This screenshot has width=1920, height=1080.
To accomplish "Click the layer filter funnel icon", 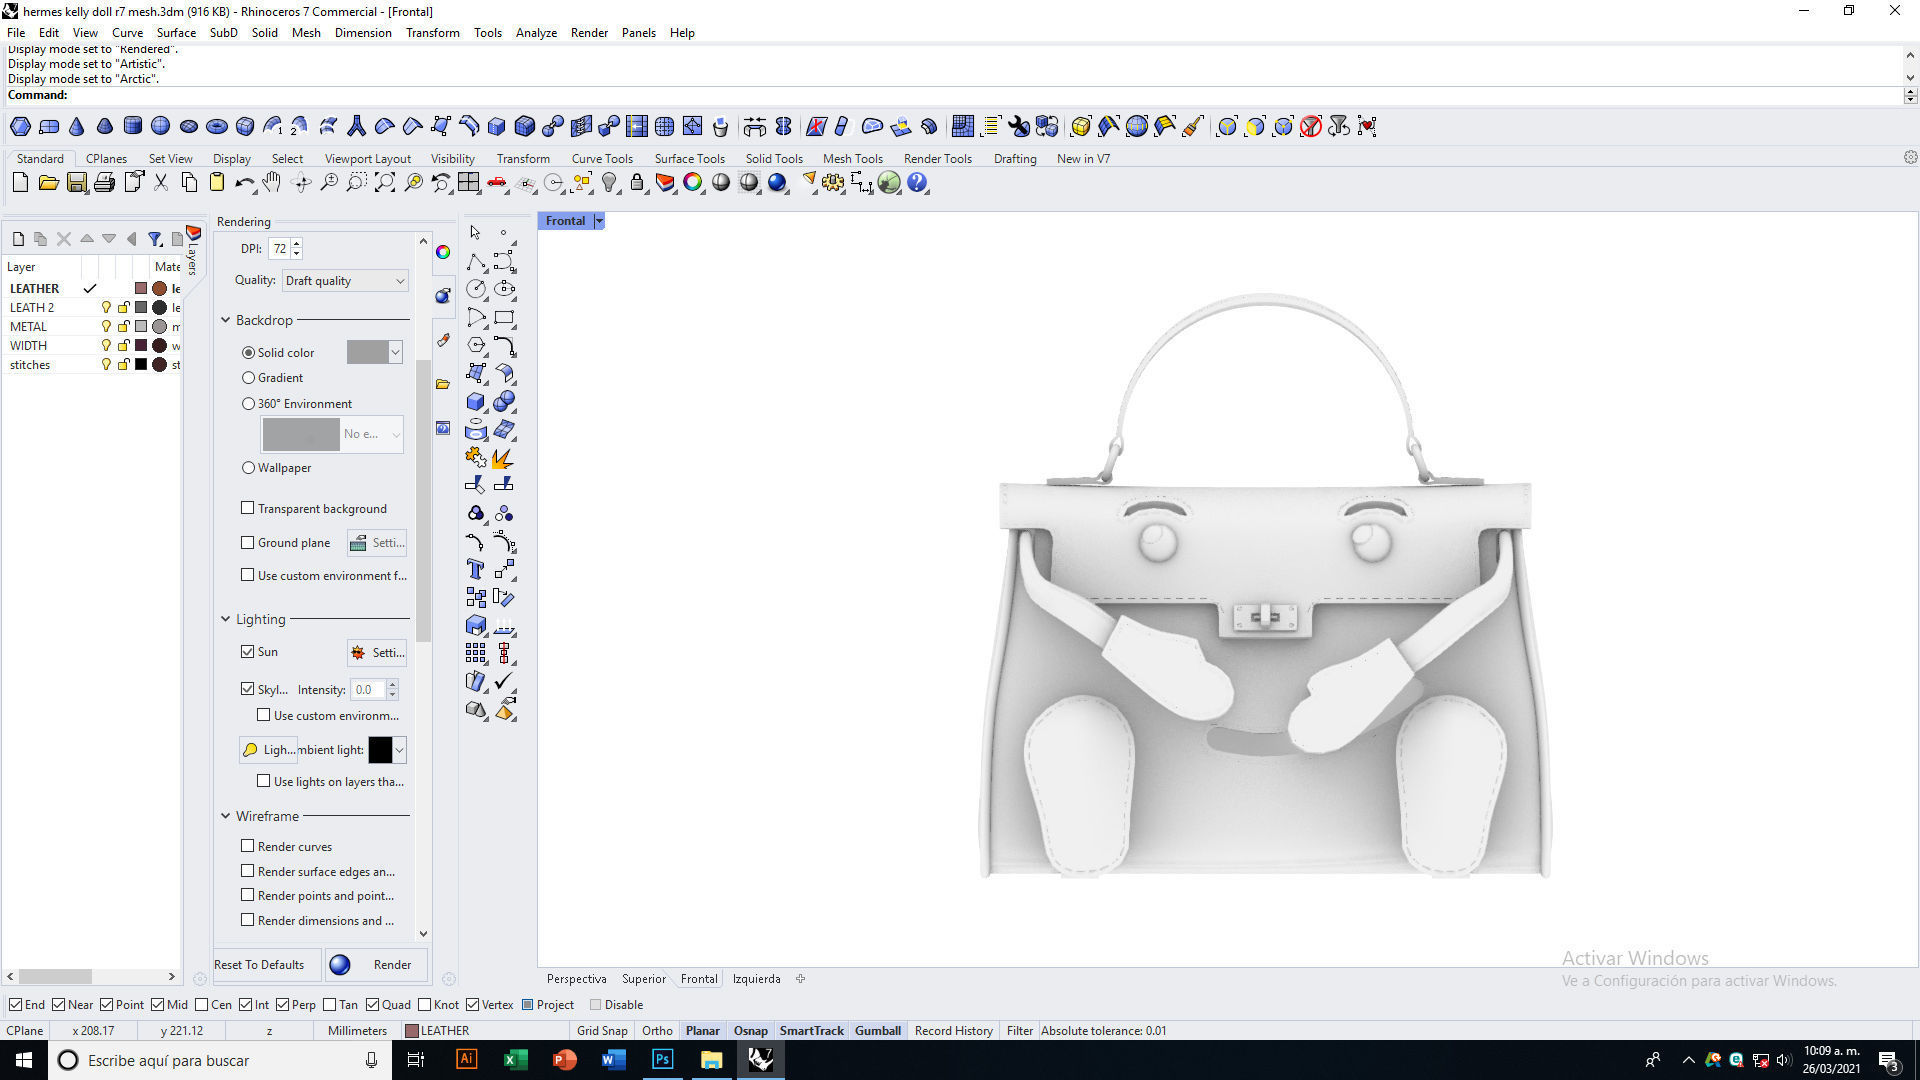I will (155, 239).
